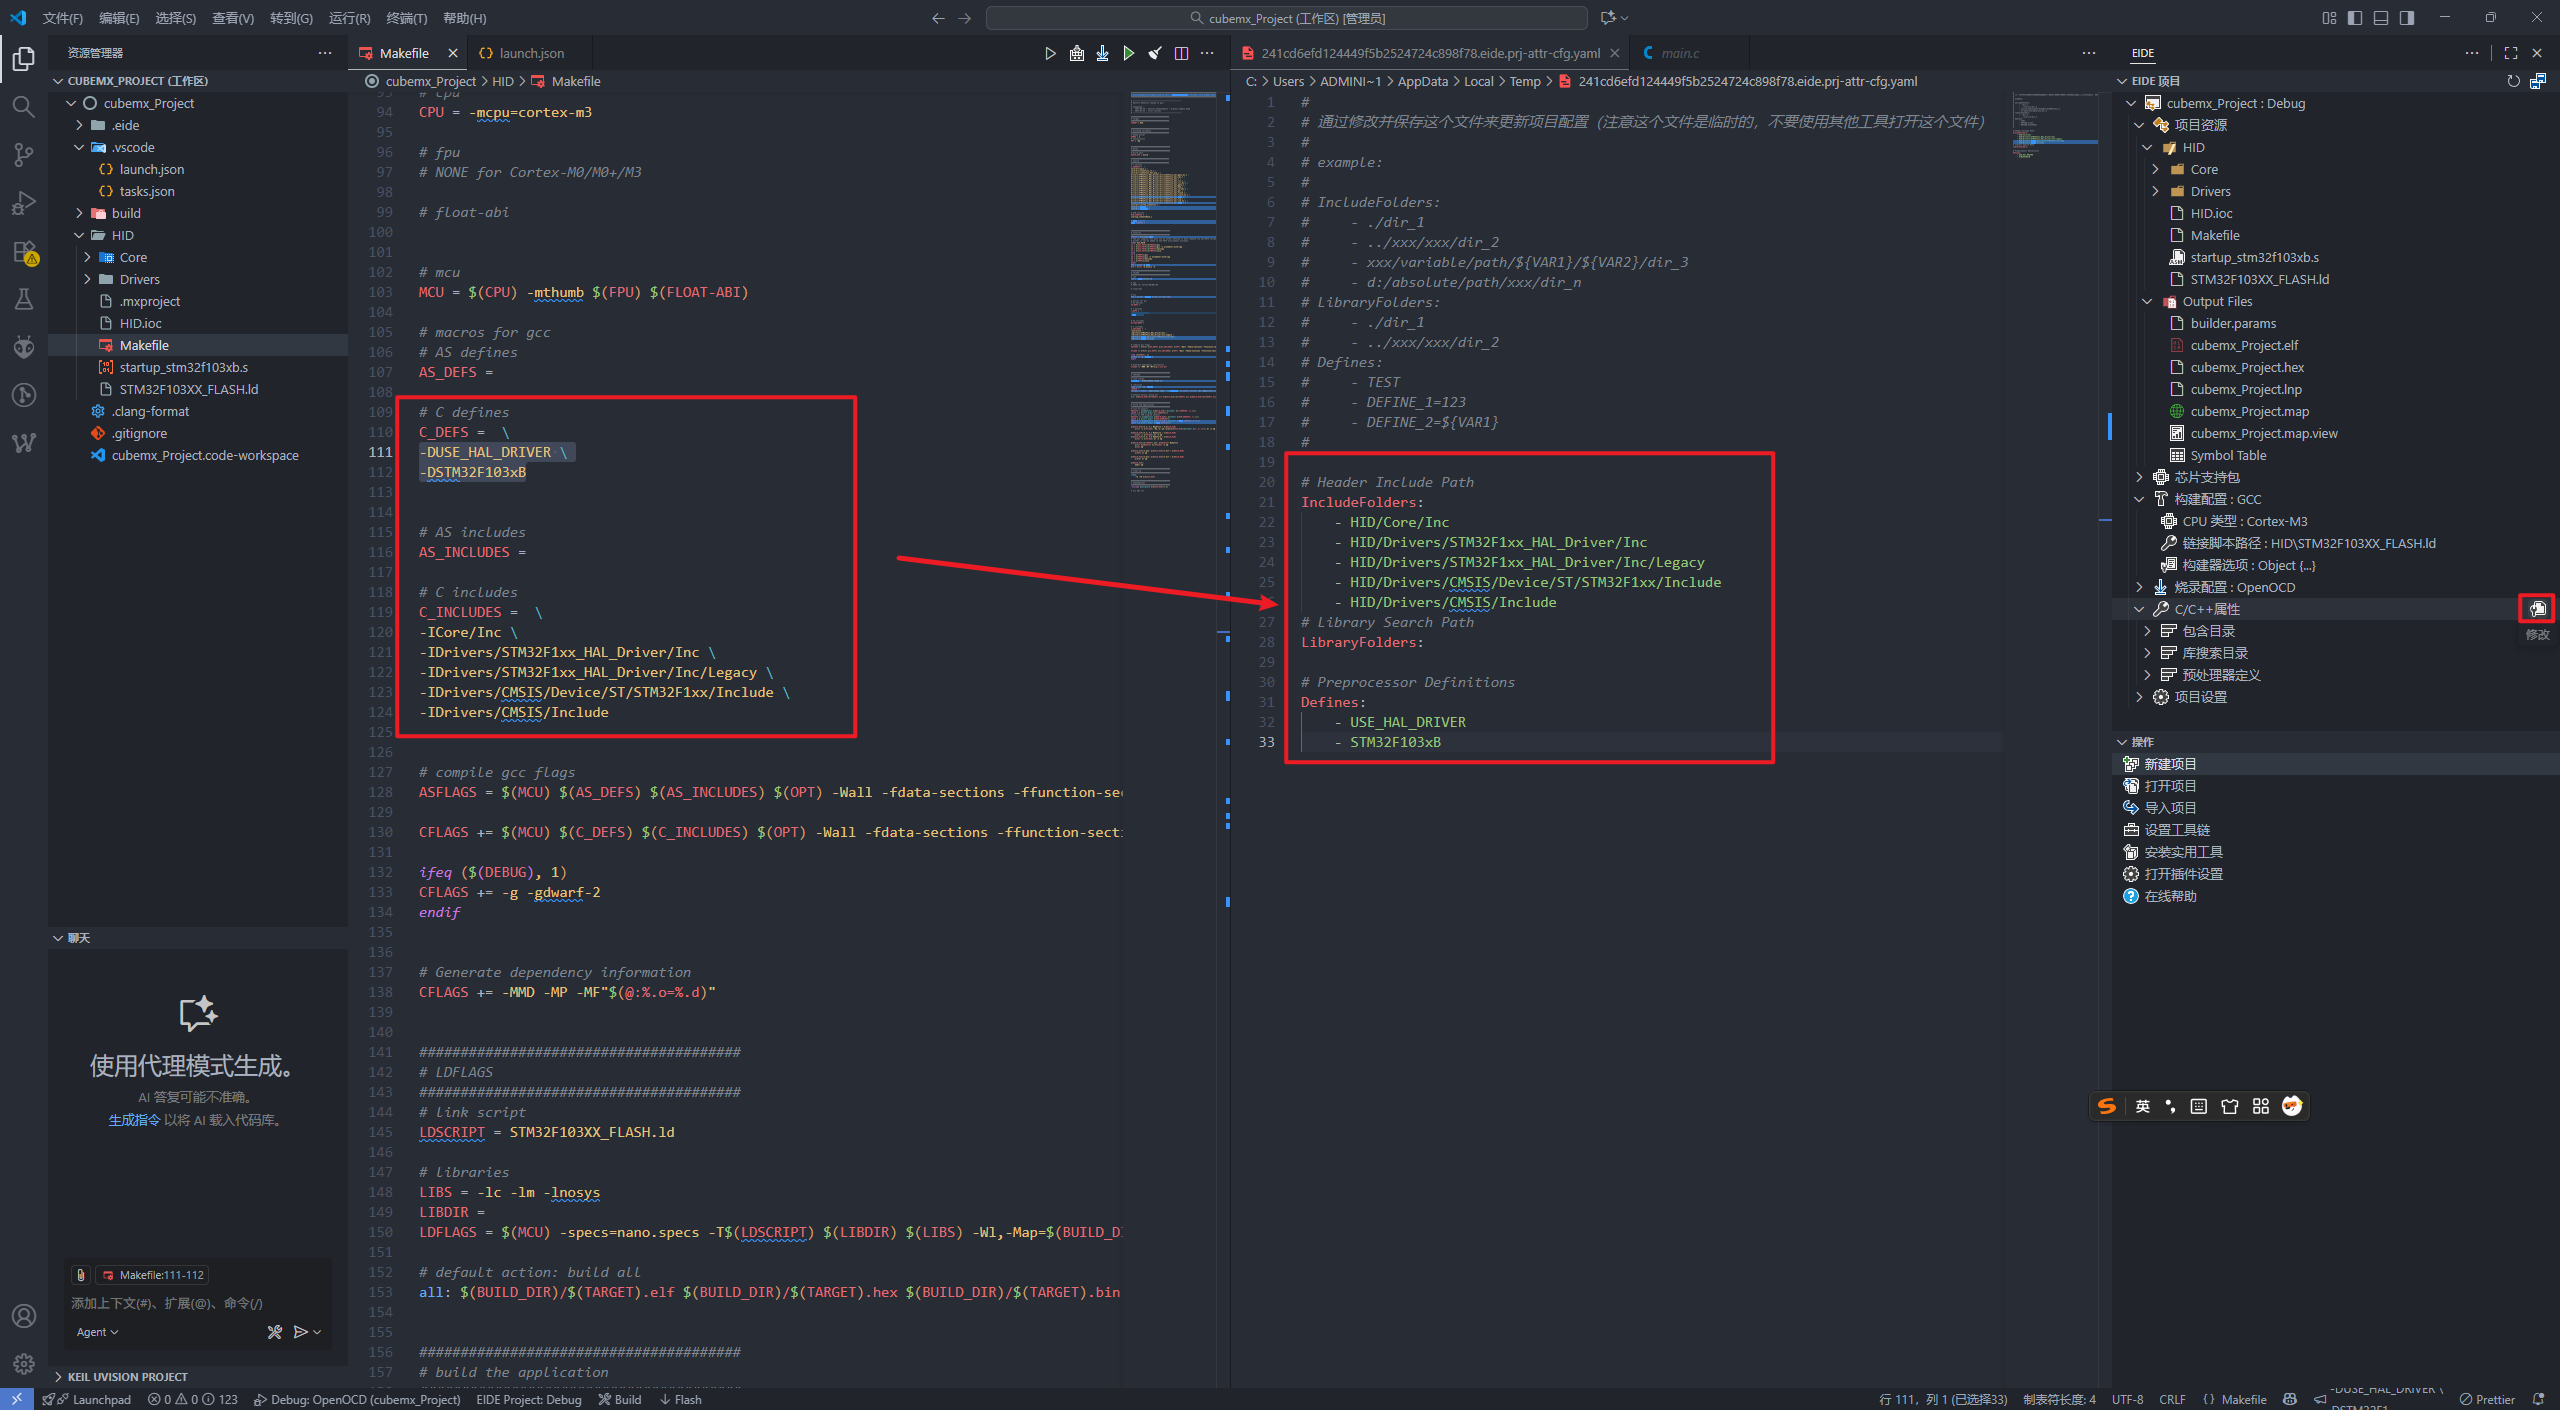Click the modify icon beside C/C++属性
2560x1410 pixels.
point(2537,609)
